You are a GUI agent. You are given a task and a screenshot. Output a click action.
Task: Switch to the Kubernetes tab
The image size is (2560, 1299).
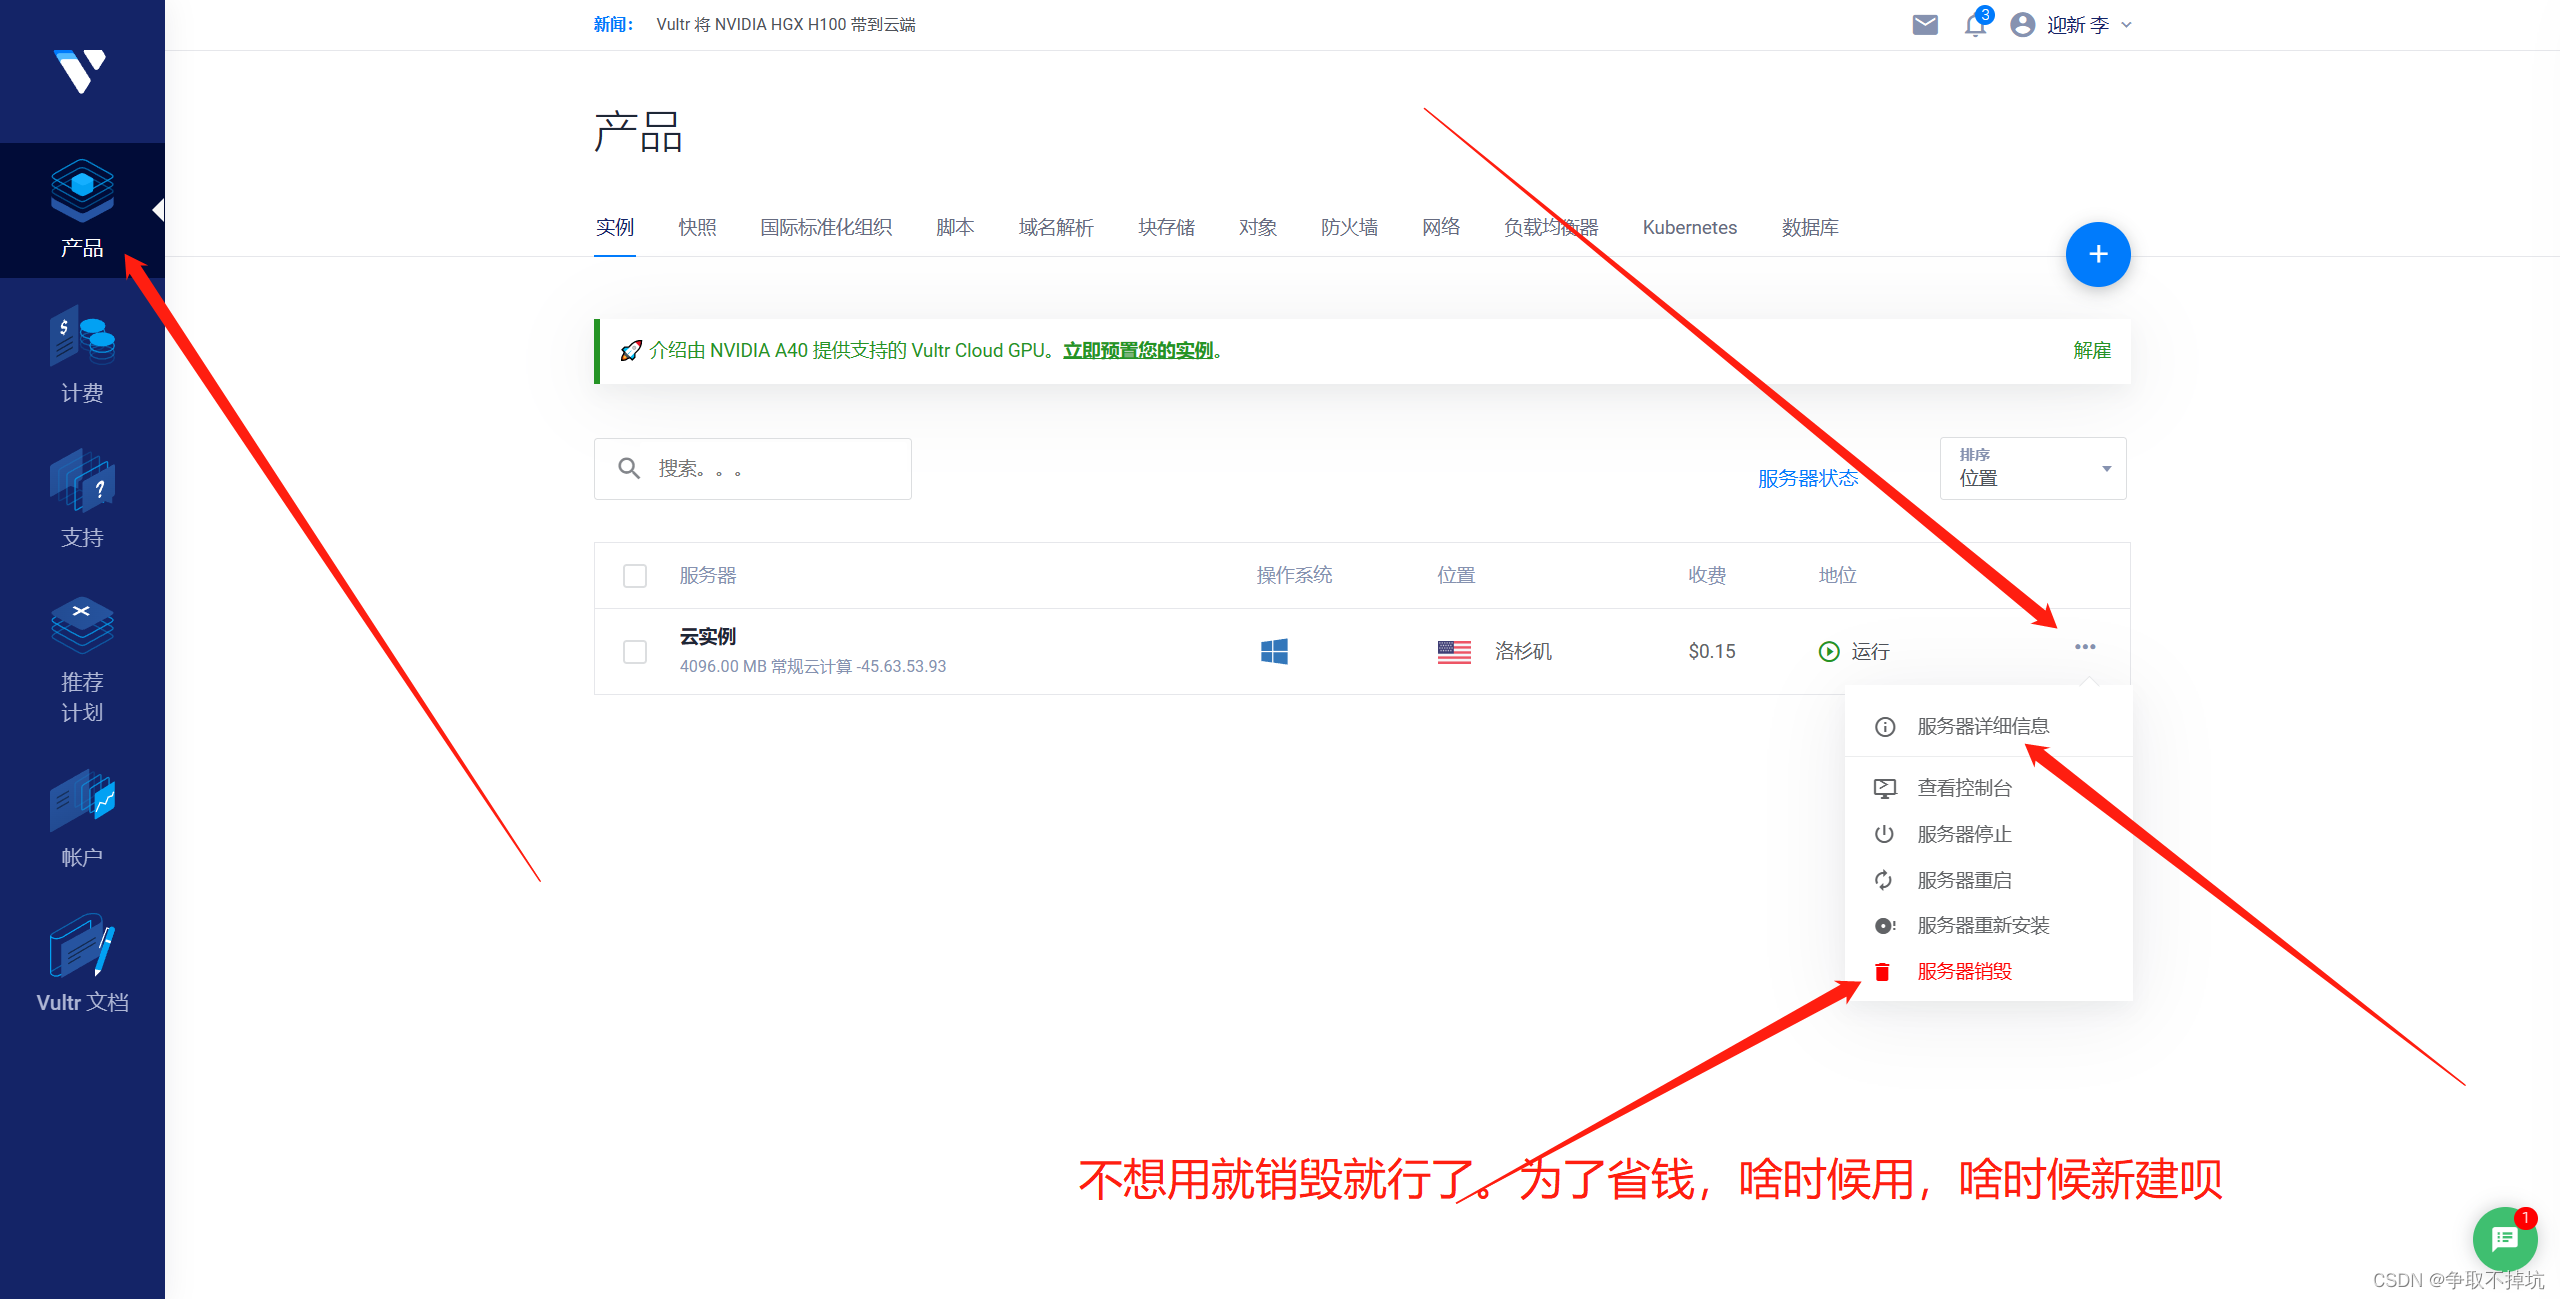click(x=1690, y=228)
